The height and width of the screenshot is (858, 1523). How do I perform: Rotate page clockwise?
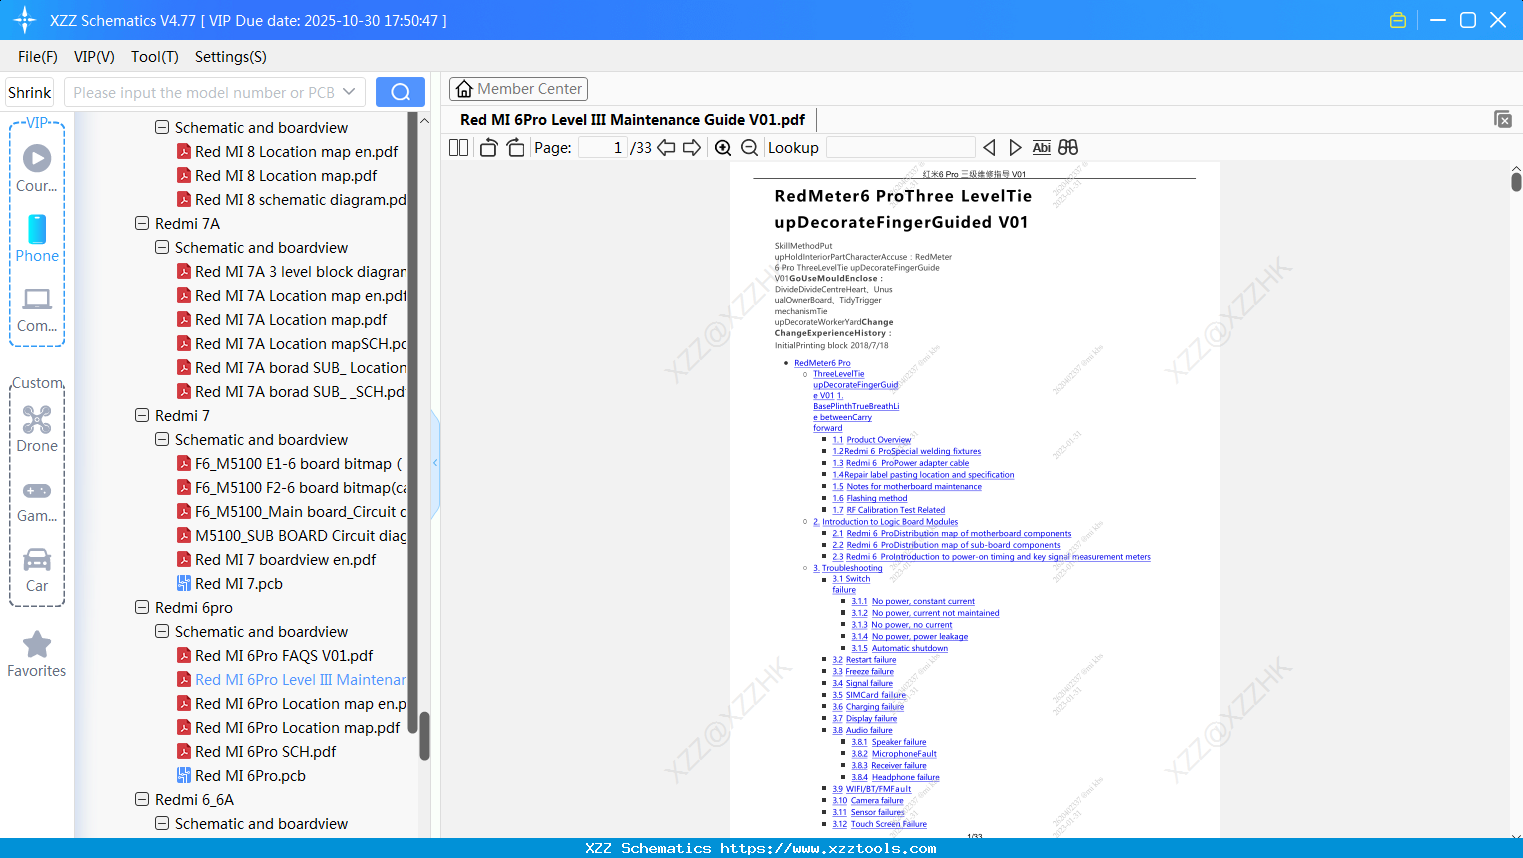[x=515, y=147]
